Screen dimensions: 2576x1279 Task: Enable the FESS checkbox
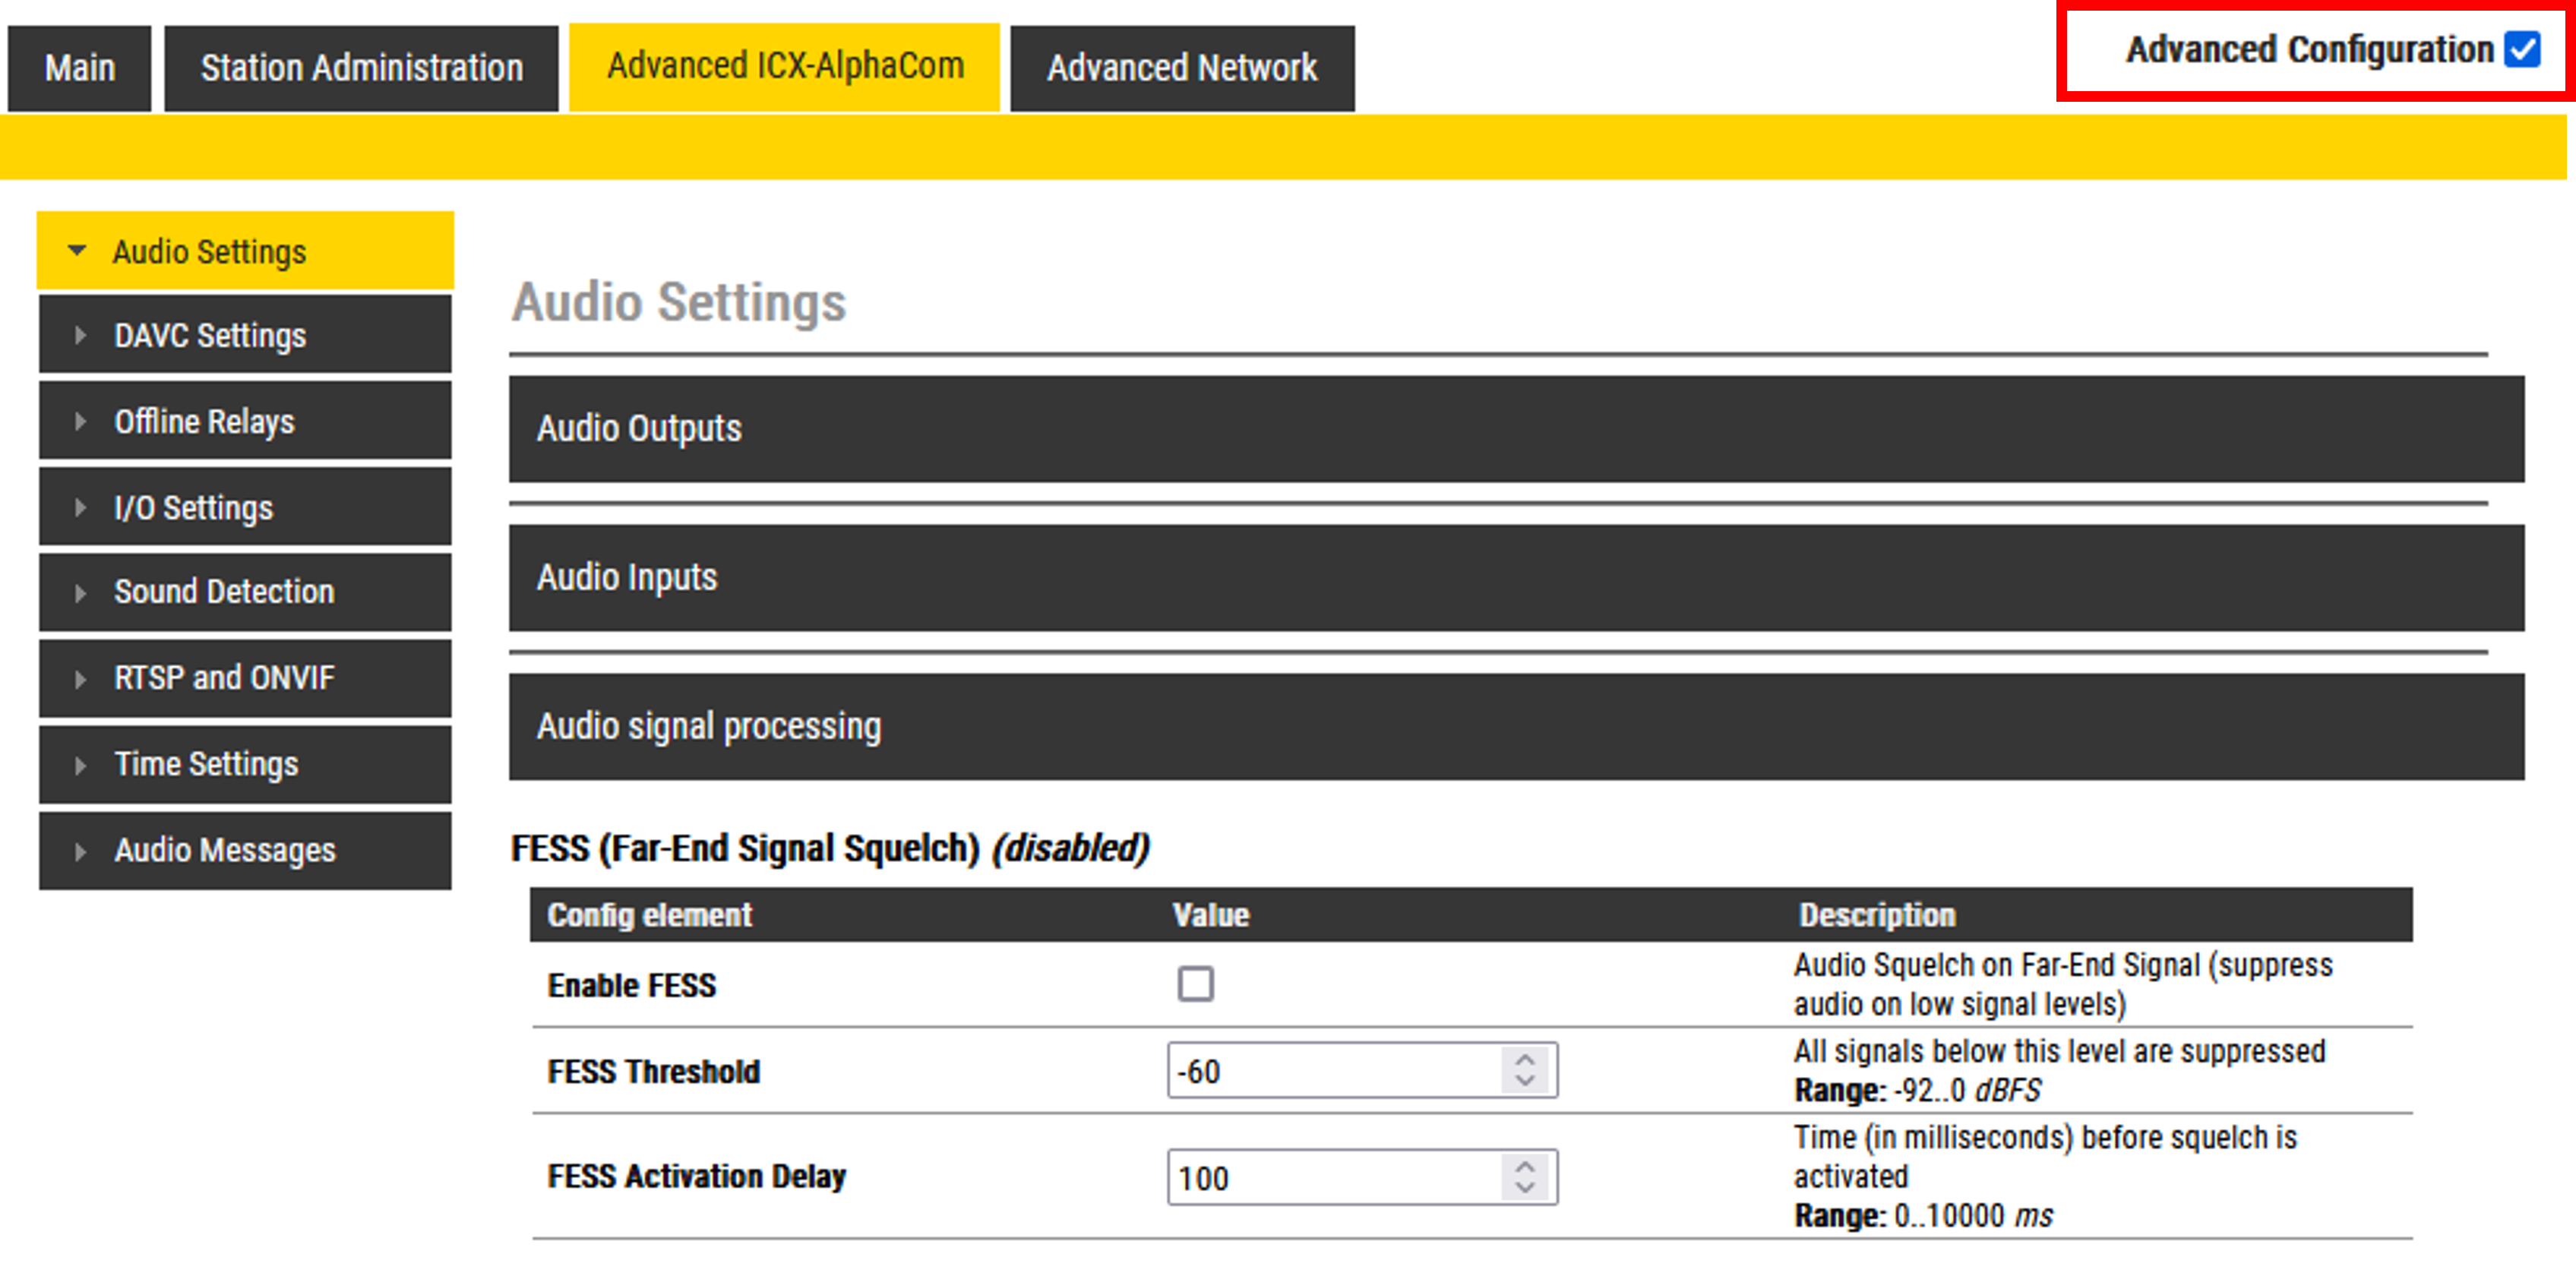click(x=1195, y=984)
